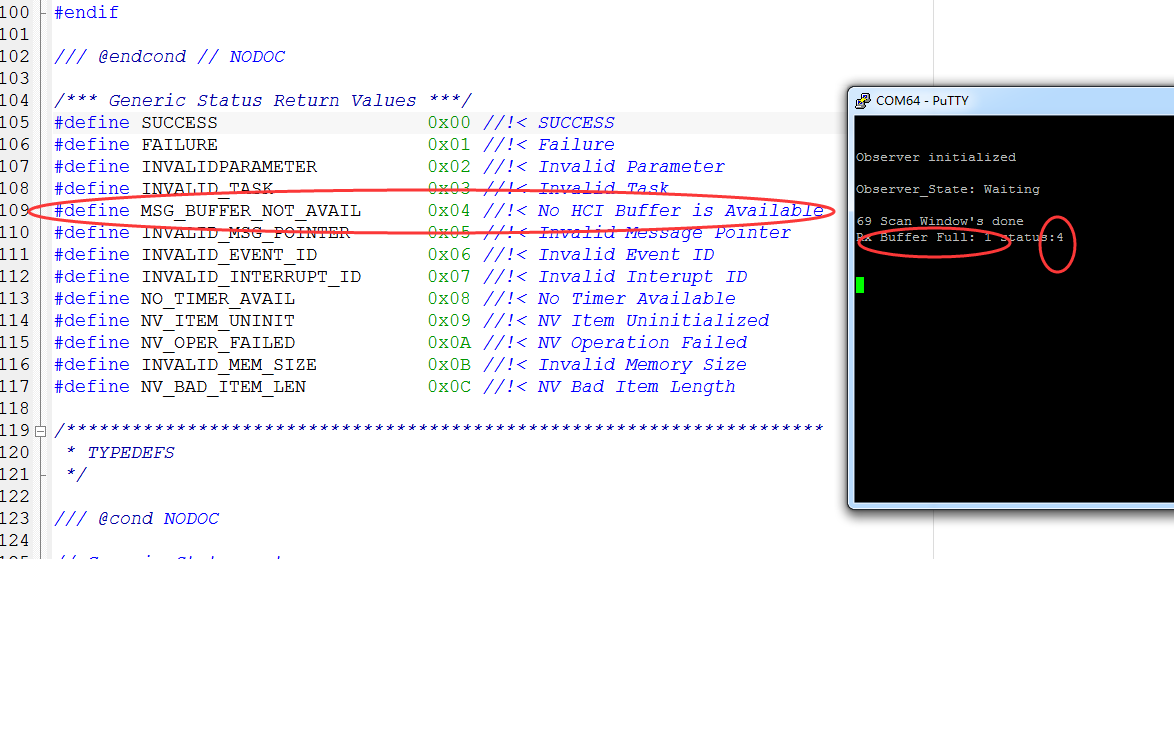Click 'Generic Status Return Values' comment header
Viewport: 1174px width, 755px height.
pos(262,100)
